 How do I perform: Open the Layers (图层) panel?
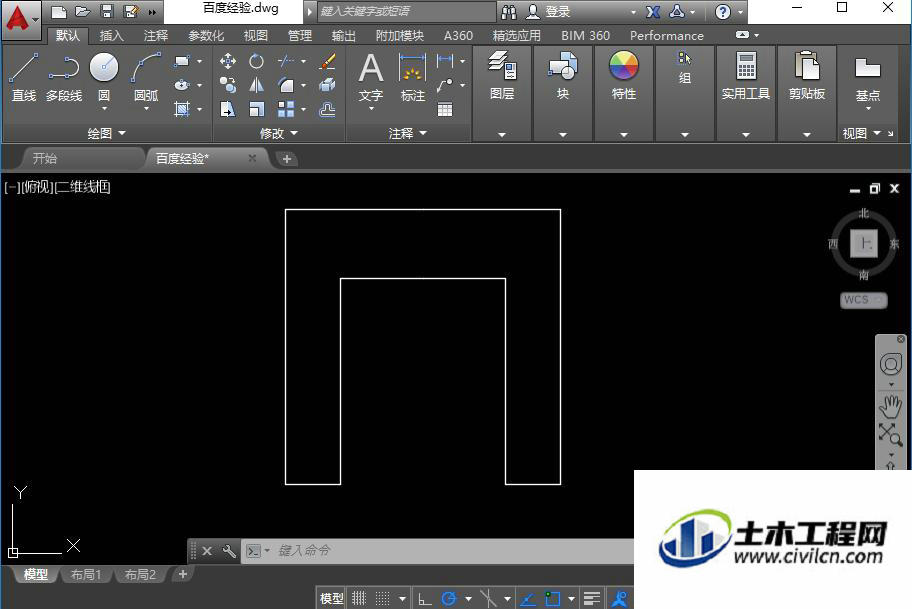coord(502,76)
